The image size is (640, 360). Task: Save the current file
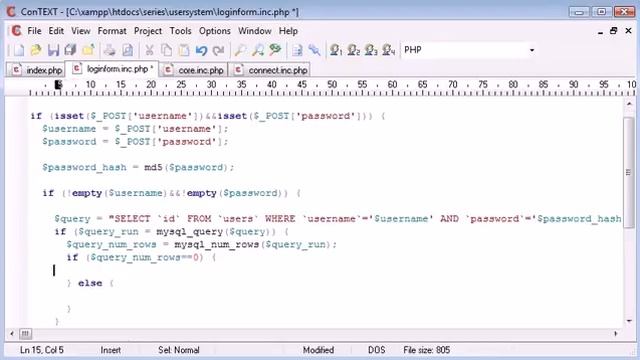(53, 50)
